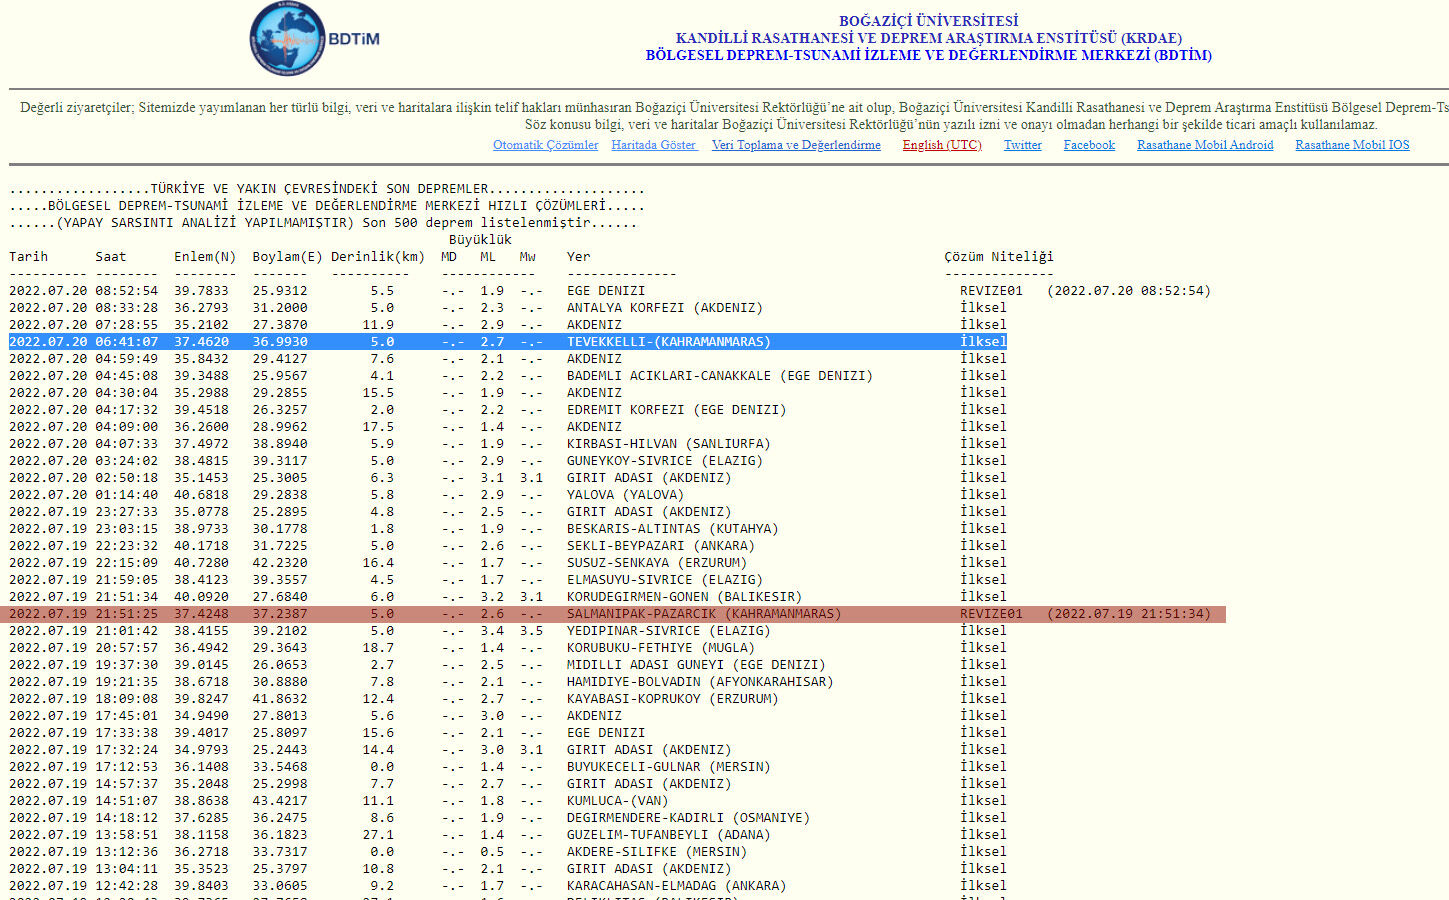Click BESKARIS-ALTINTAS (KUTAHYA) location text
Image resolution: width=1449 pixels, height=900 pixels.
tap(673, 529)
